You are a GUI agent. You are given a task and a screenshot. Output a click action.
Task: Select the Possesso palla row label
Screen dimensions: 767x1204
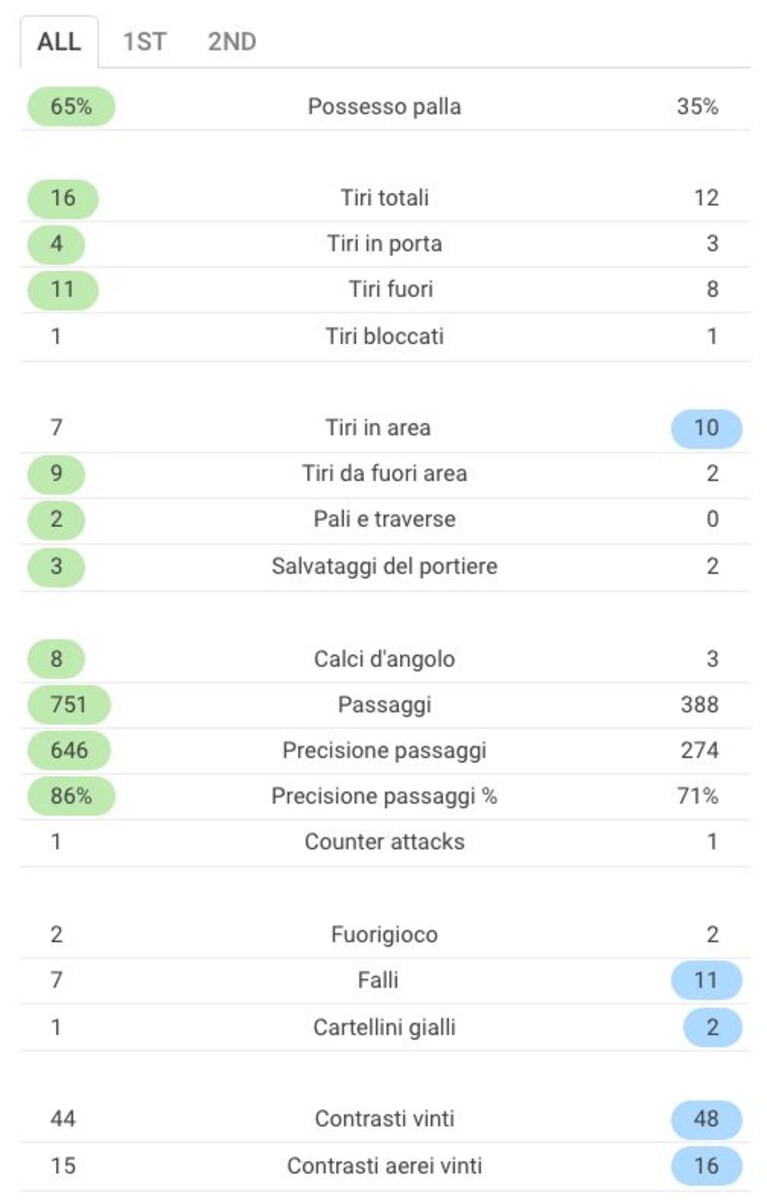385,107
